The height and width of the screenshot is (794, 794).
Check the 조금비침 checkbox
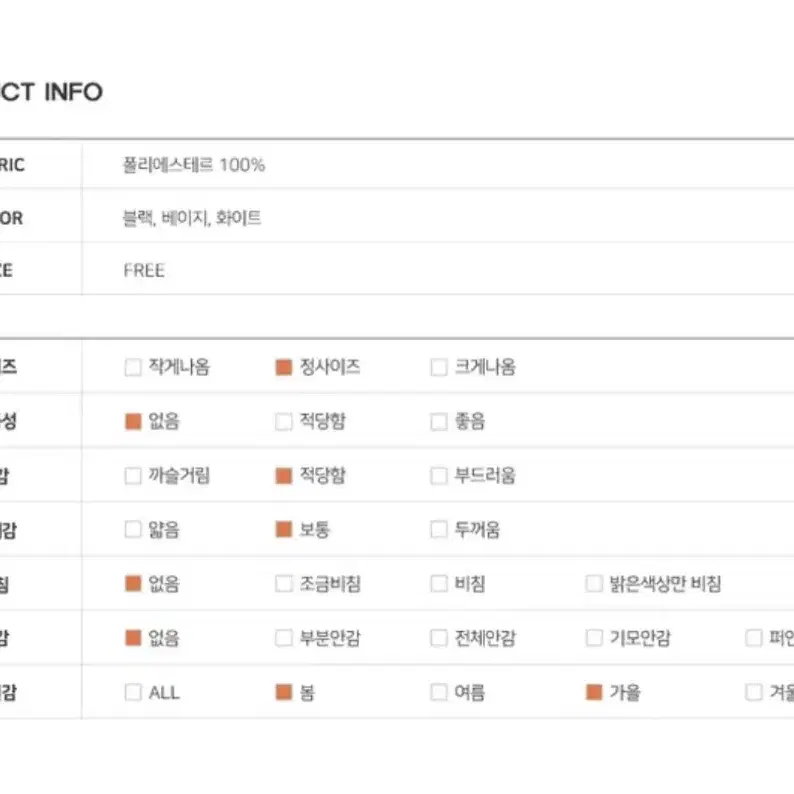click(x=284, y=583)
